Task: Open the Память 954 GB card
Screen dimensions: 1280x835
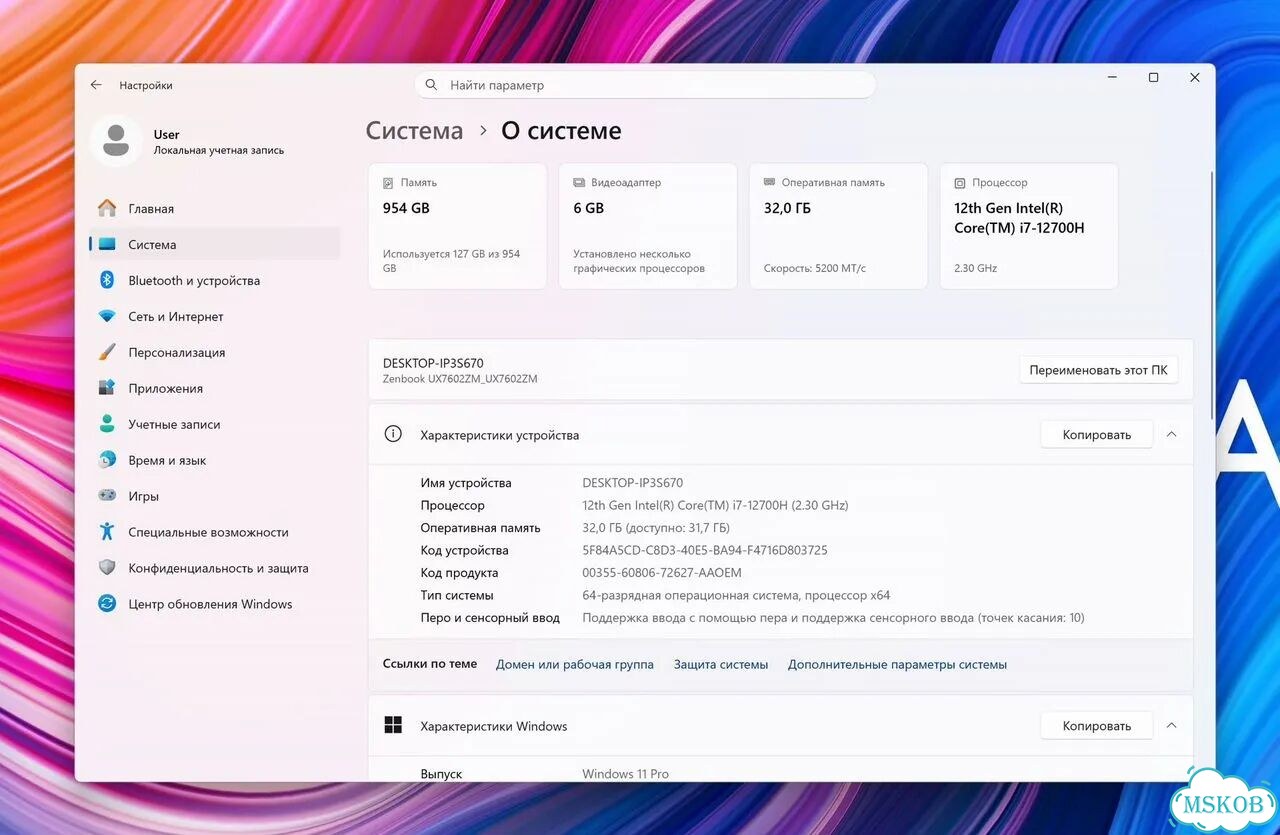Action: [457, 226]
